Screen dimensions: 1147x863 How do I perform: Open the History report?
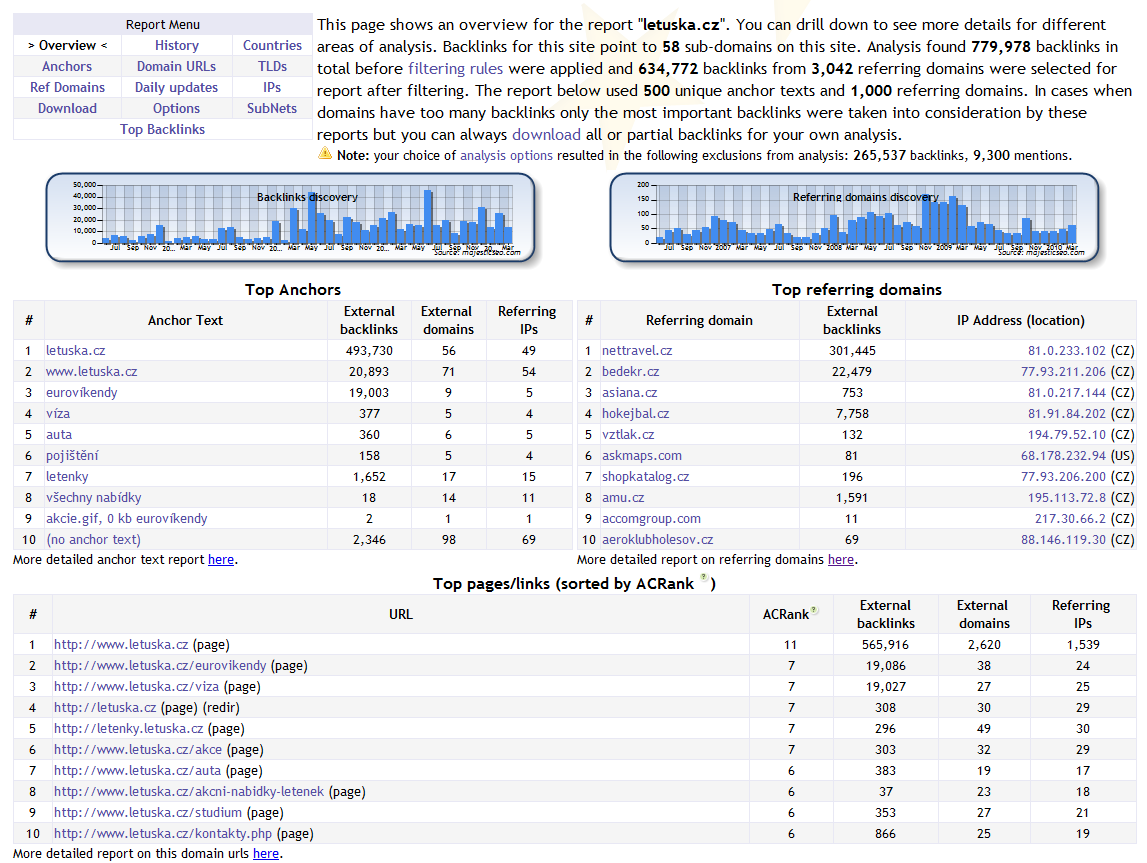pyautogui.click(x=176, y=45)
